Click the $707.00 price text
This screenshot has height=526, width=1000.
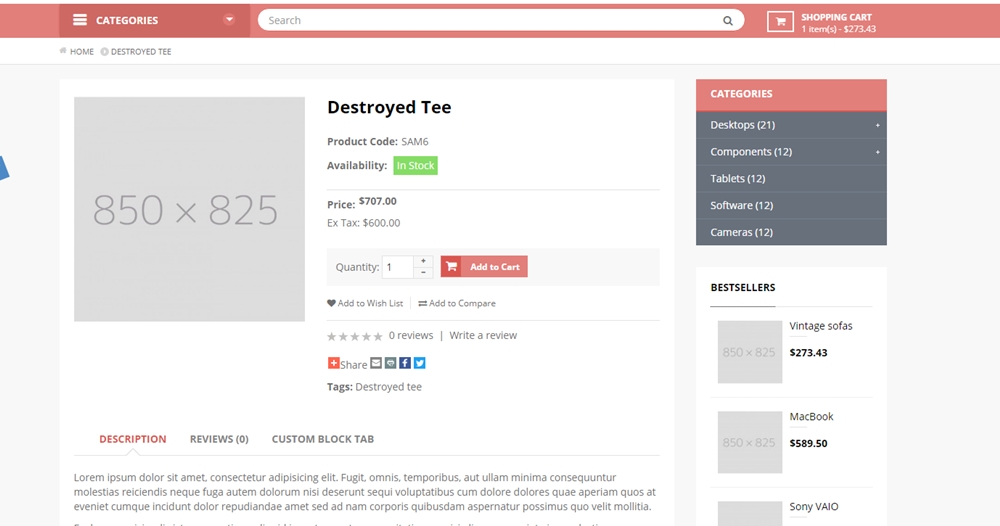tap(378, 201)
